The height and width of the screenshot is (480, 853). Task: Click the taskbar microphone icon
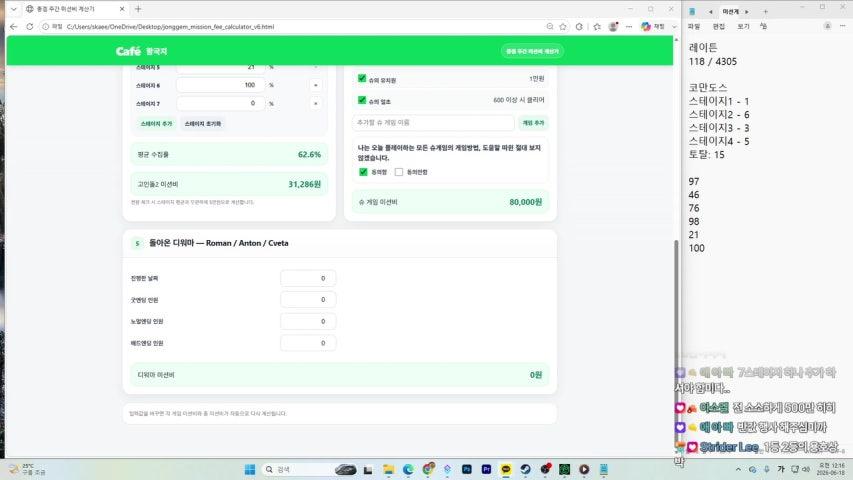coord(767,469)
